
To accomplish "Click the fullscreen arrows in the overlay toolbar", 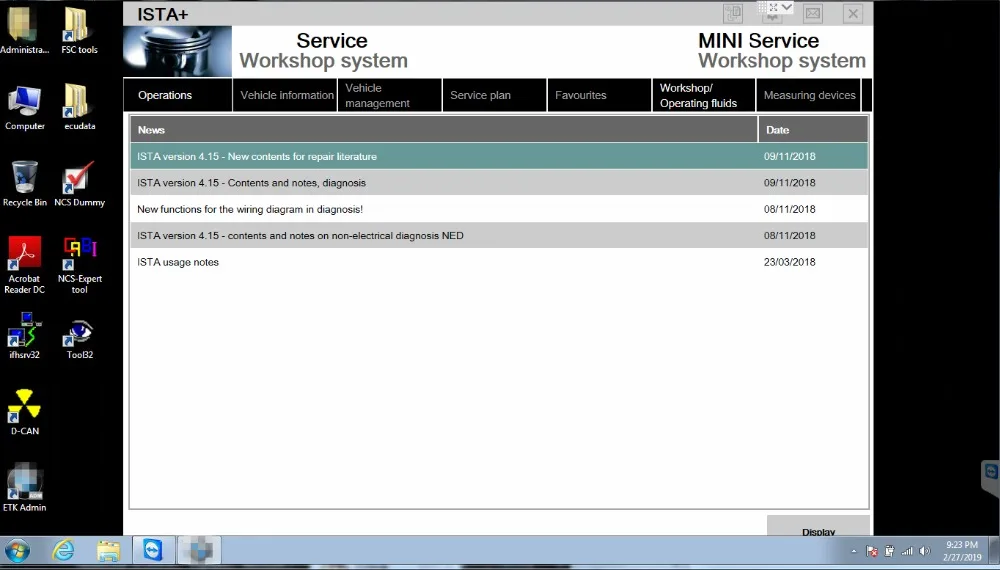I will (774, 7).
